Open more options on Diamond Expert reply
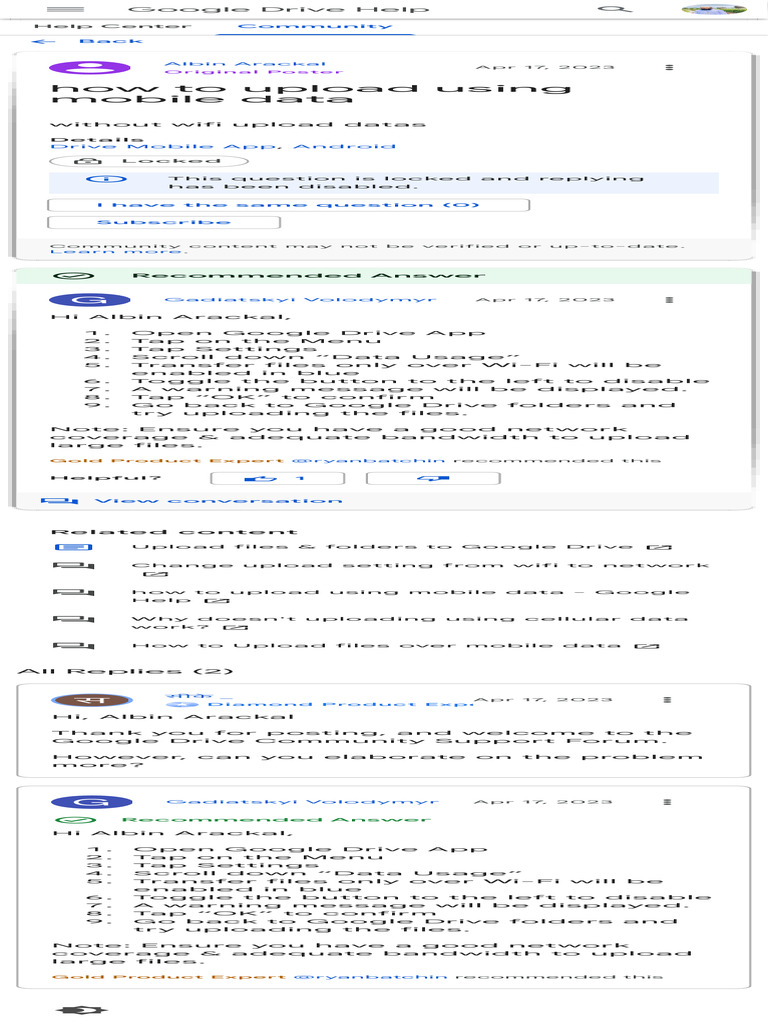The width and height of the screenshot is (768, 1024). coord(667,700)
